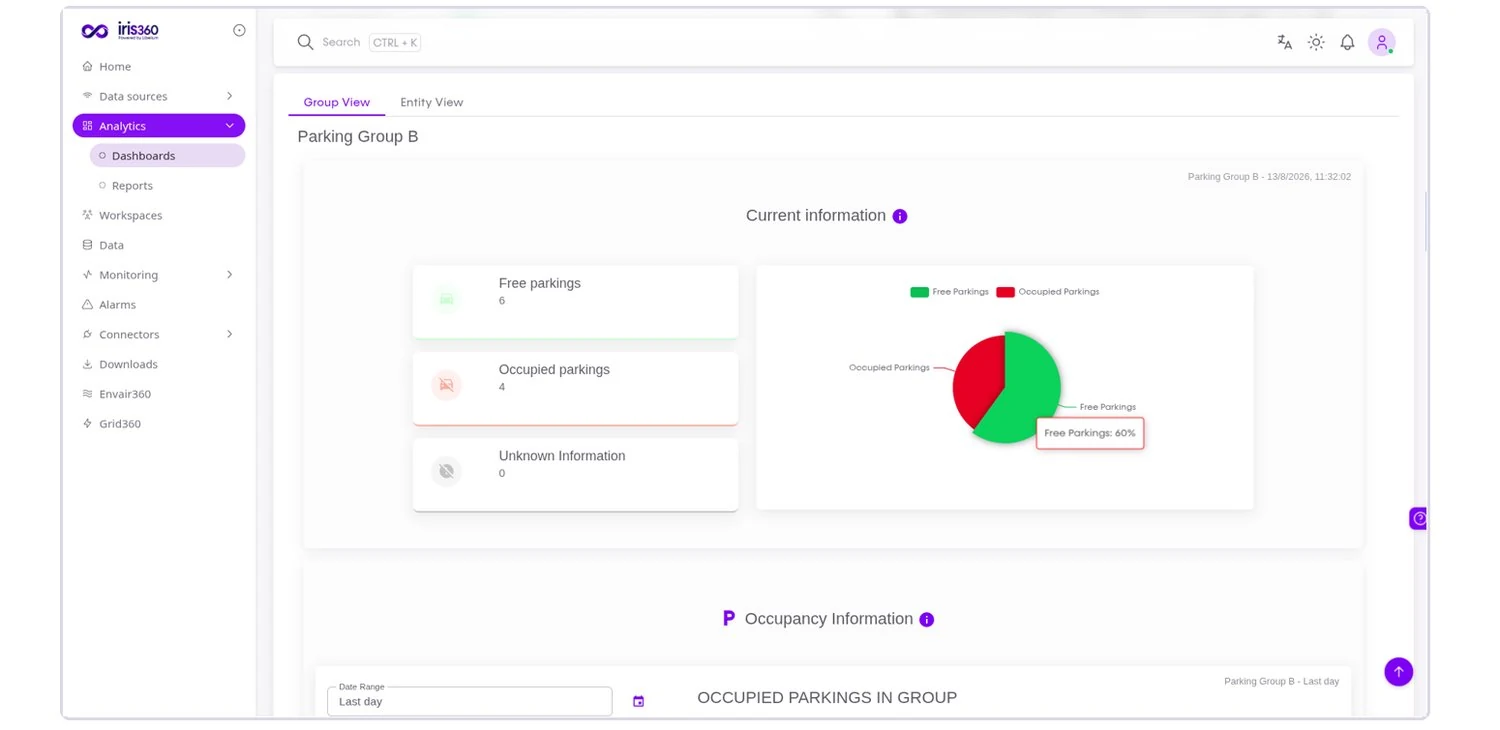Click the Current information info icon

pos(900,216)
